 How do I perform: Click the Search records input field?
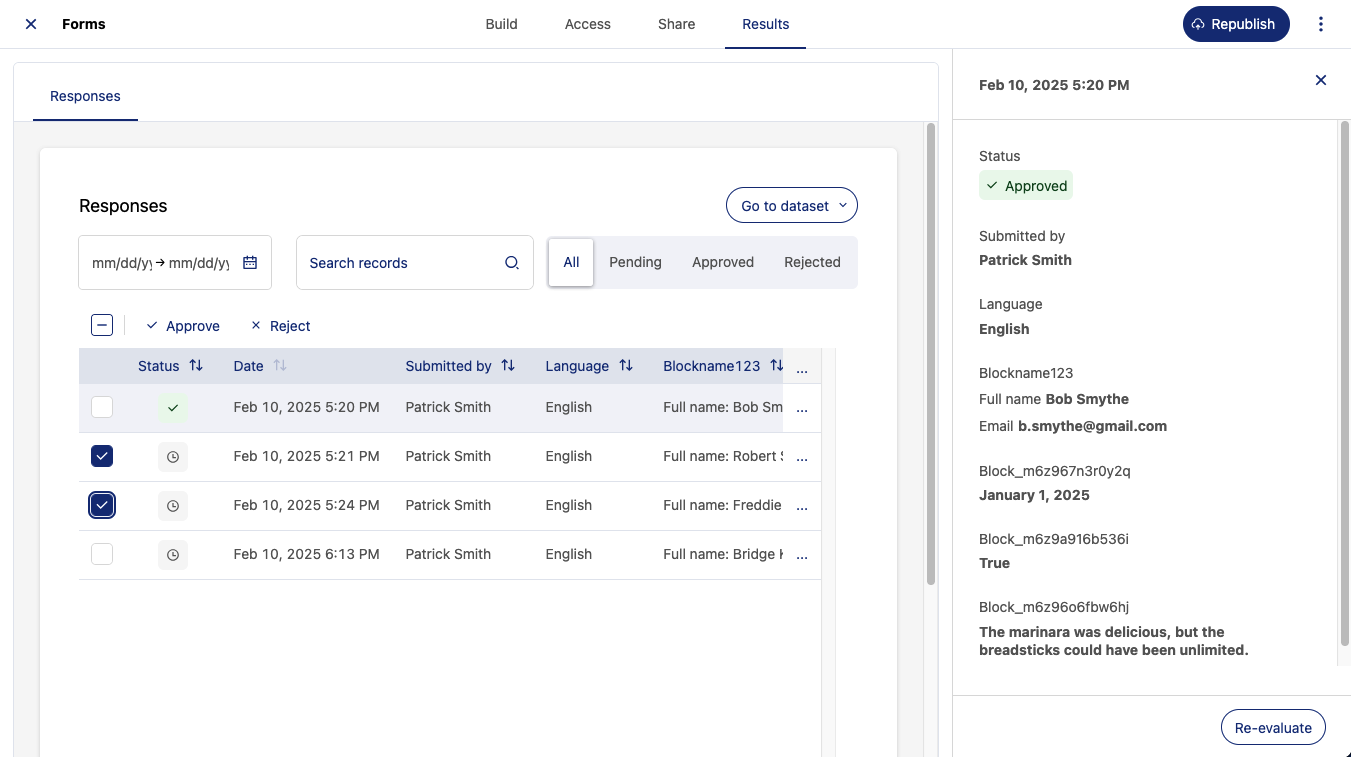click(400, 263)
